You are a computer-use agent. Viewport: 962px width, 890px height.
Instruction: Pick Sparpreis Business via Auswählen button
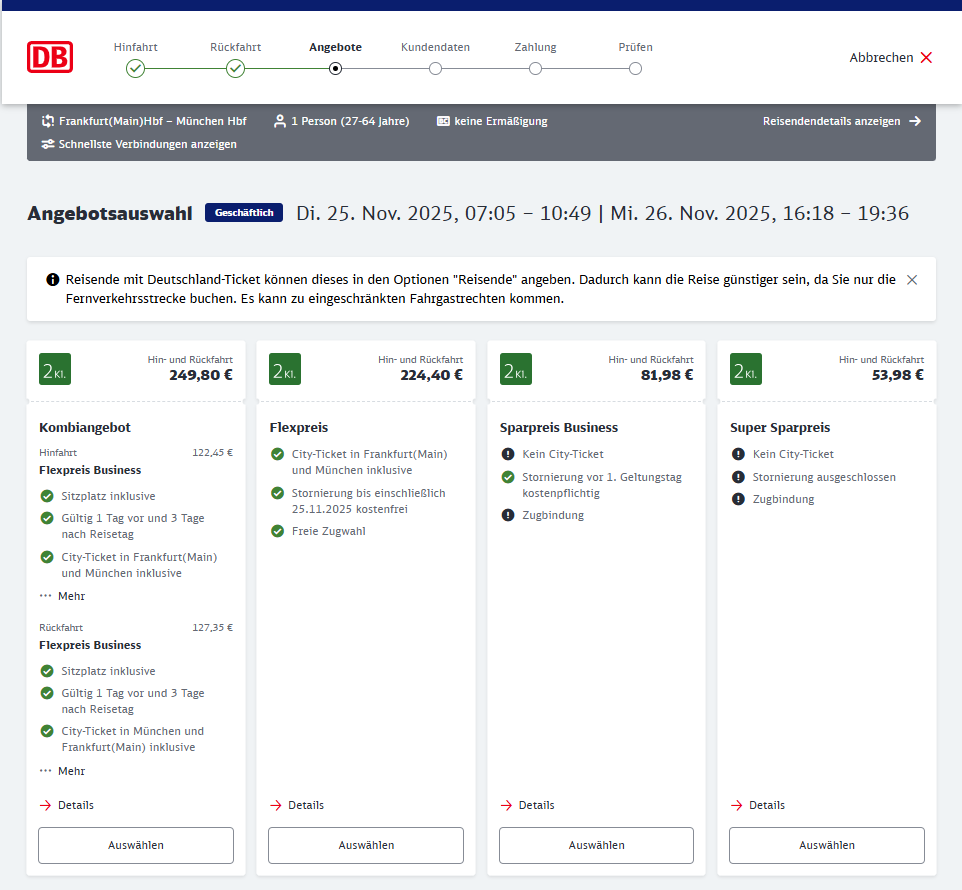pyautogui.click(x=596, y=845)
